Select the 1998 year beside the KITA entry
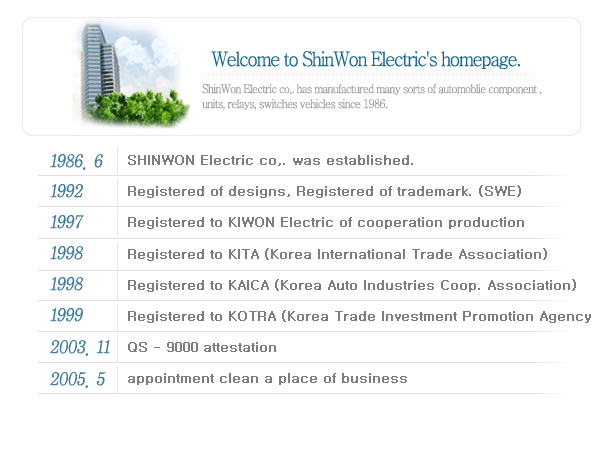The image size is (592, 475). pyautogui.click(x=67, y=253)
